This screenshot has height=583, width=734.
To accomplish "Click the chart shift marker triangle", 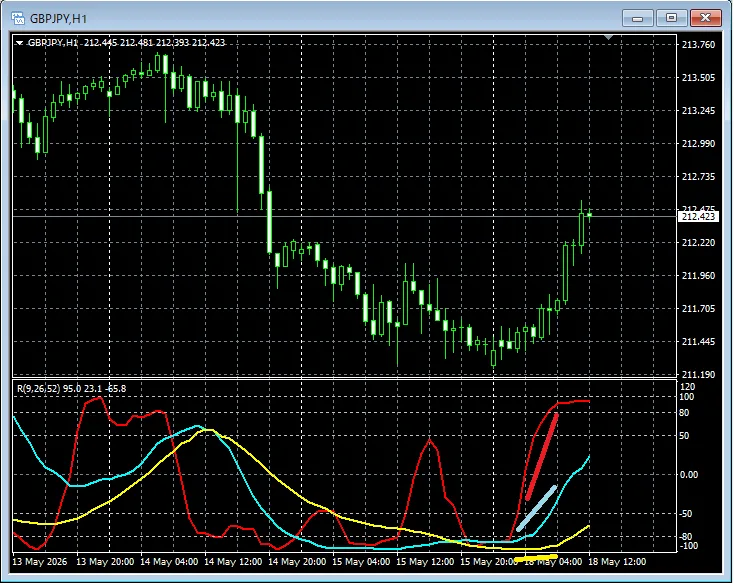I will [x=608, y=37].
